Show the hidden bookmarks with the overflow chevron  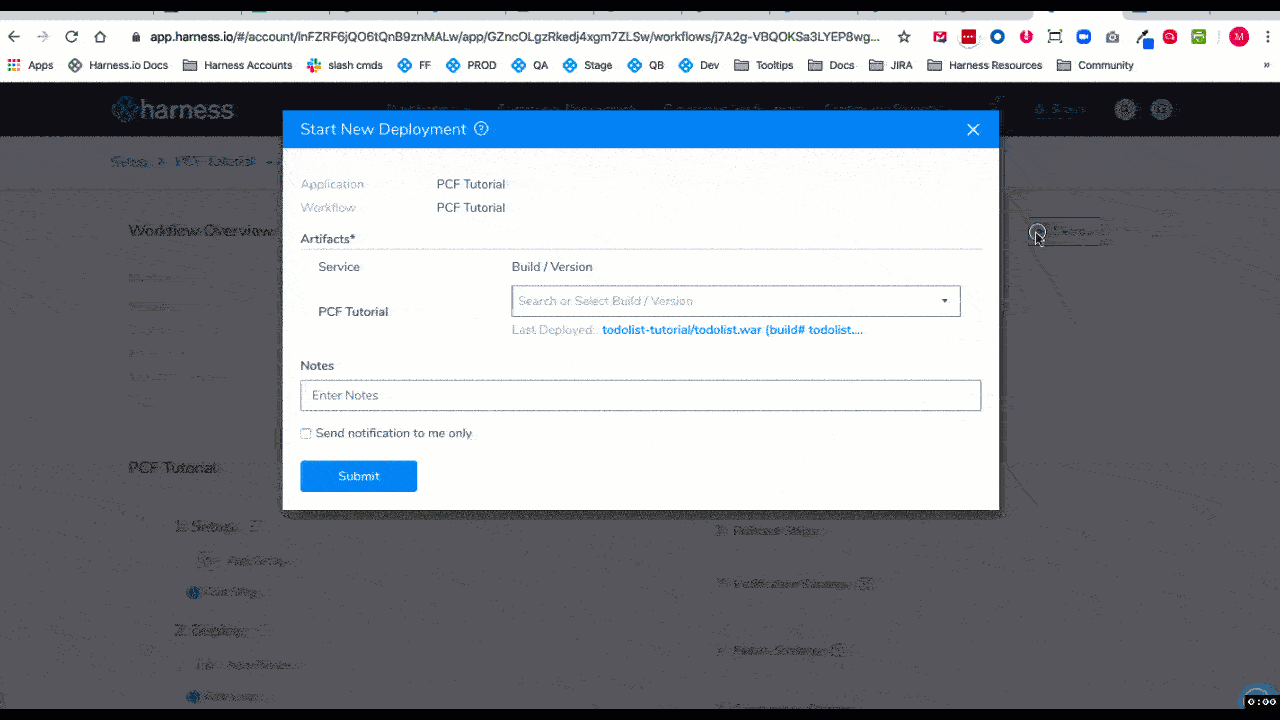1266,65
